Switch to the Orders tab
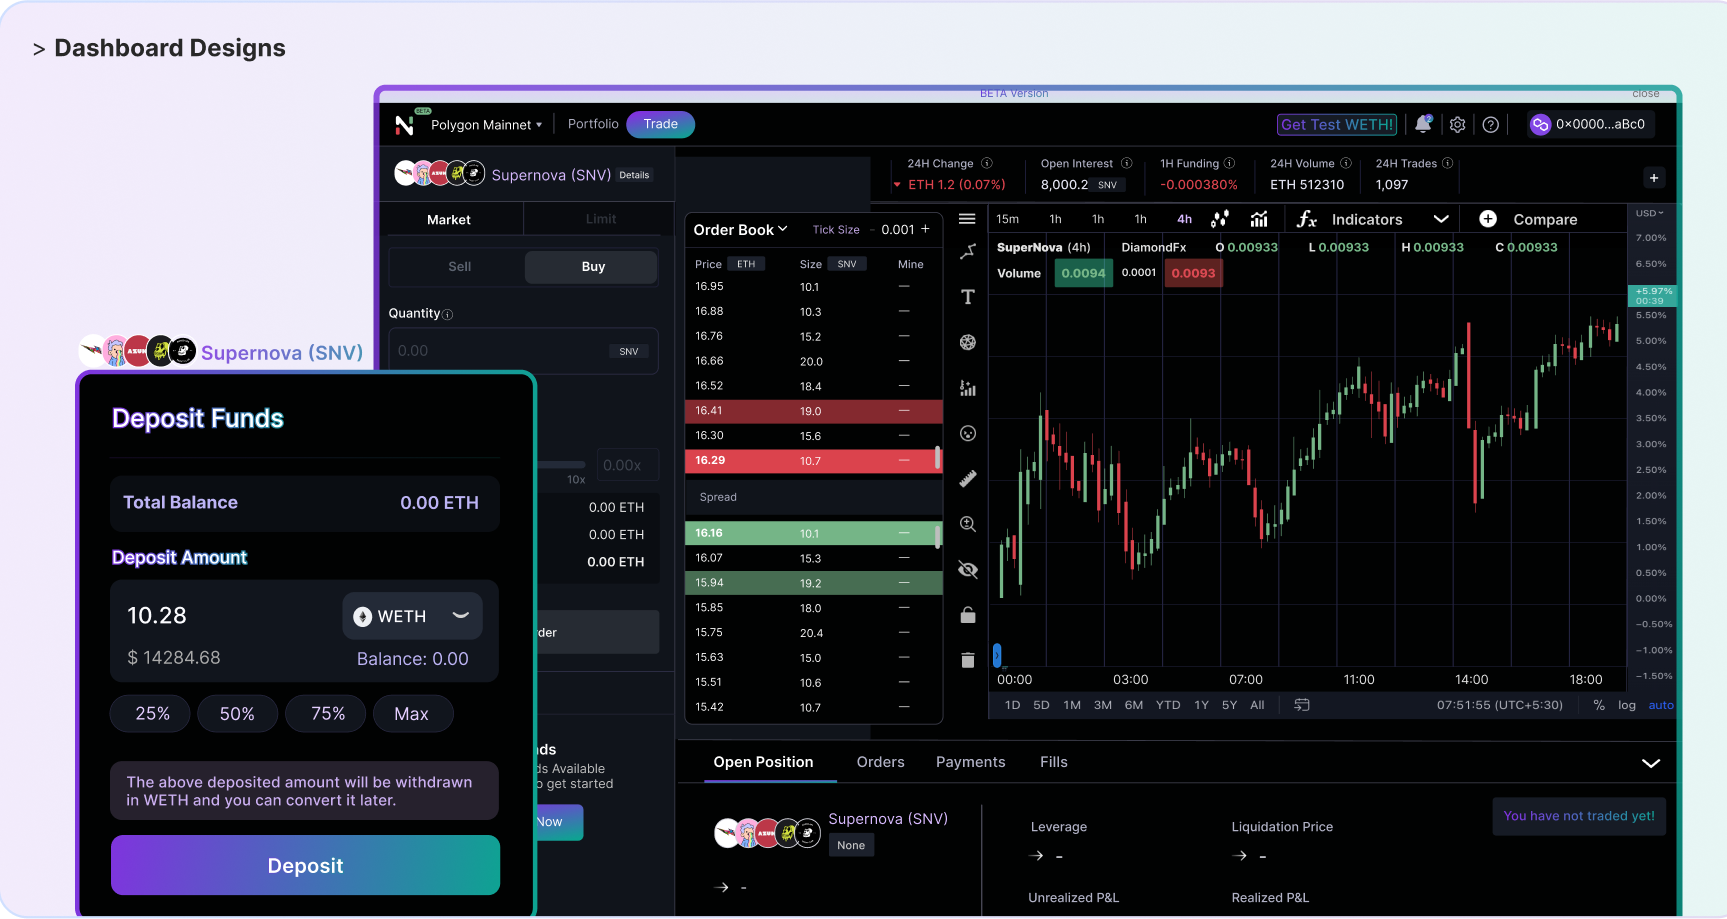 click(x=879, y=762)
